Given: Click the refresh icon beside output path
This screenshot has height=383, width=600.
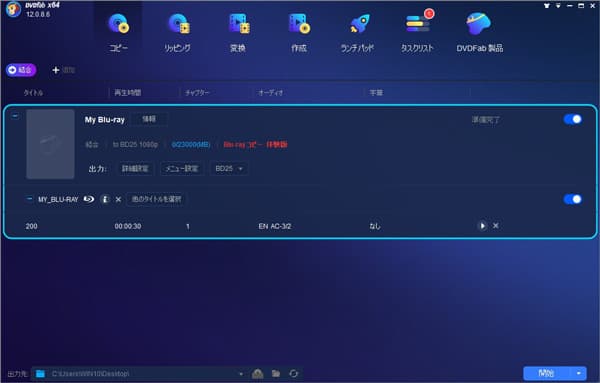Looking at the screenshot, I should point(293,373).
